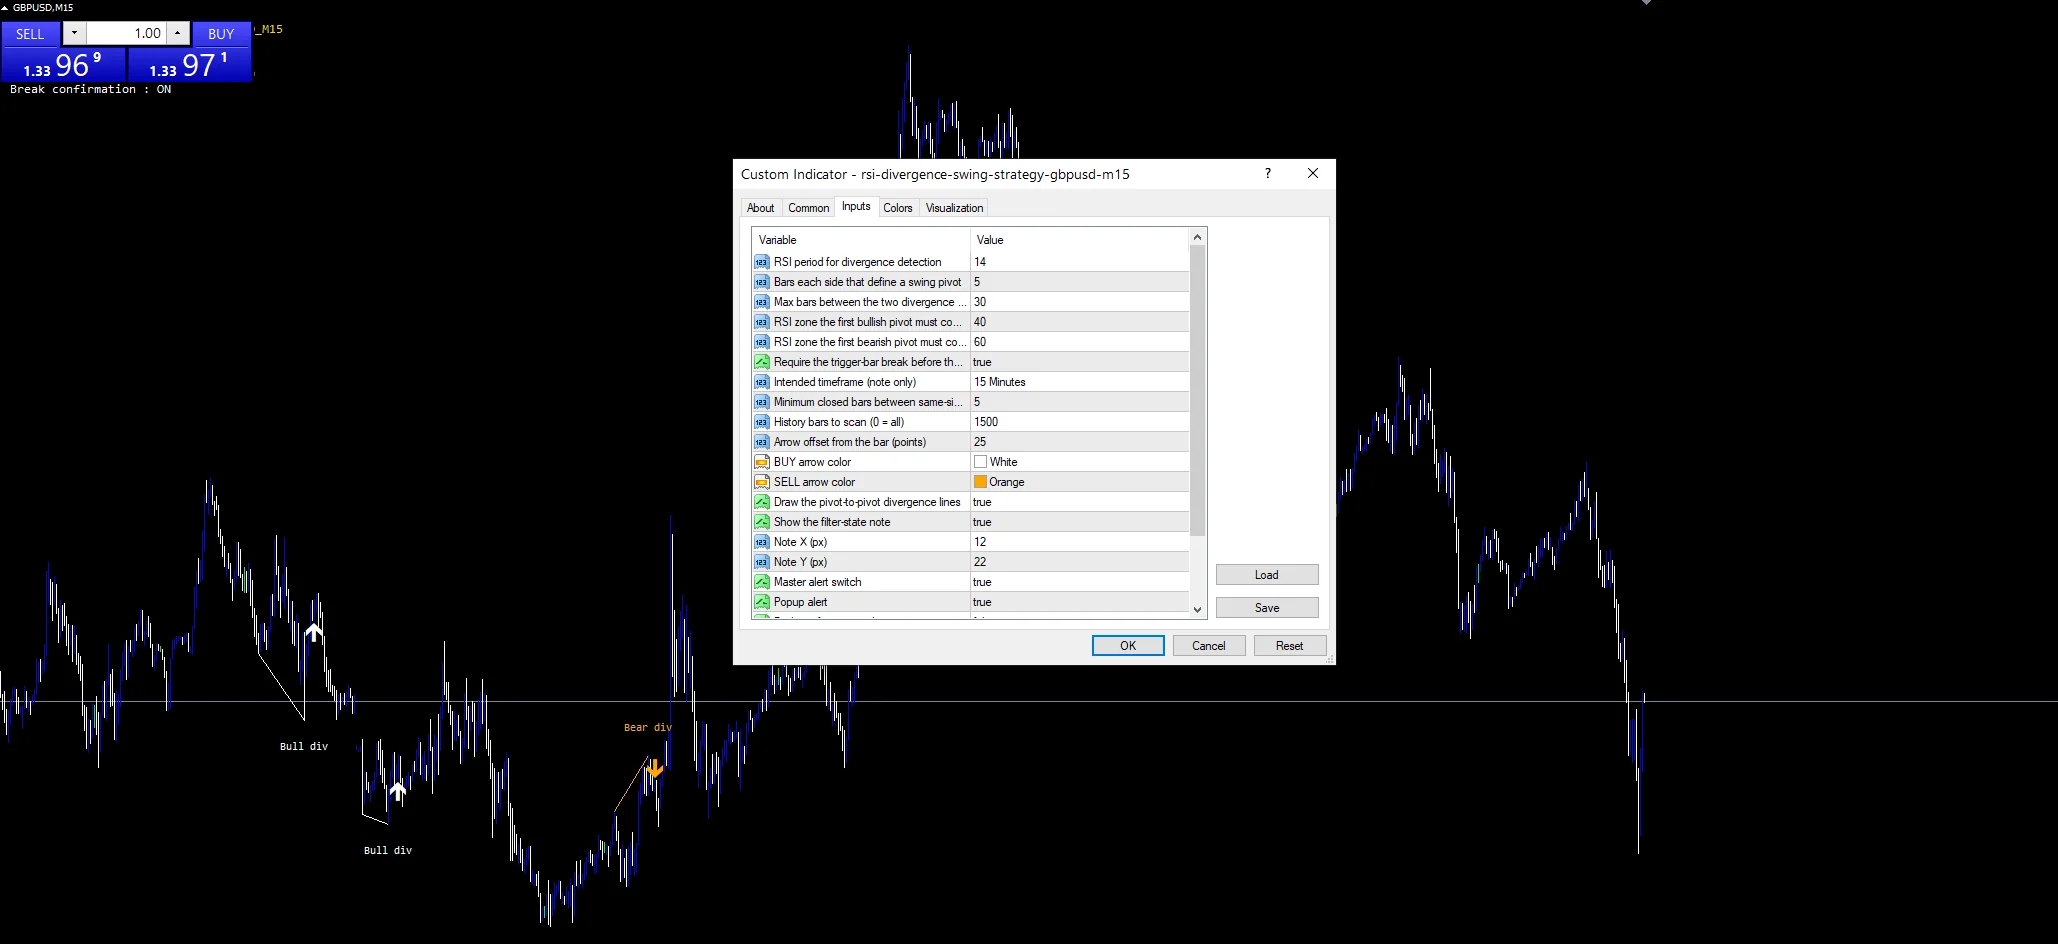Image resolution: width=2058 pixels, height=944 pixels.
Task: Edit Arrow offset value 25
Action: [x=1079, y=442]
